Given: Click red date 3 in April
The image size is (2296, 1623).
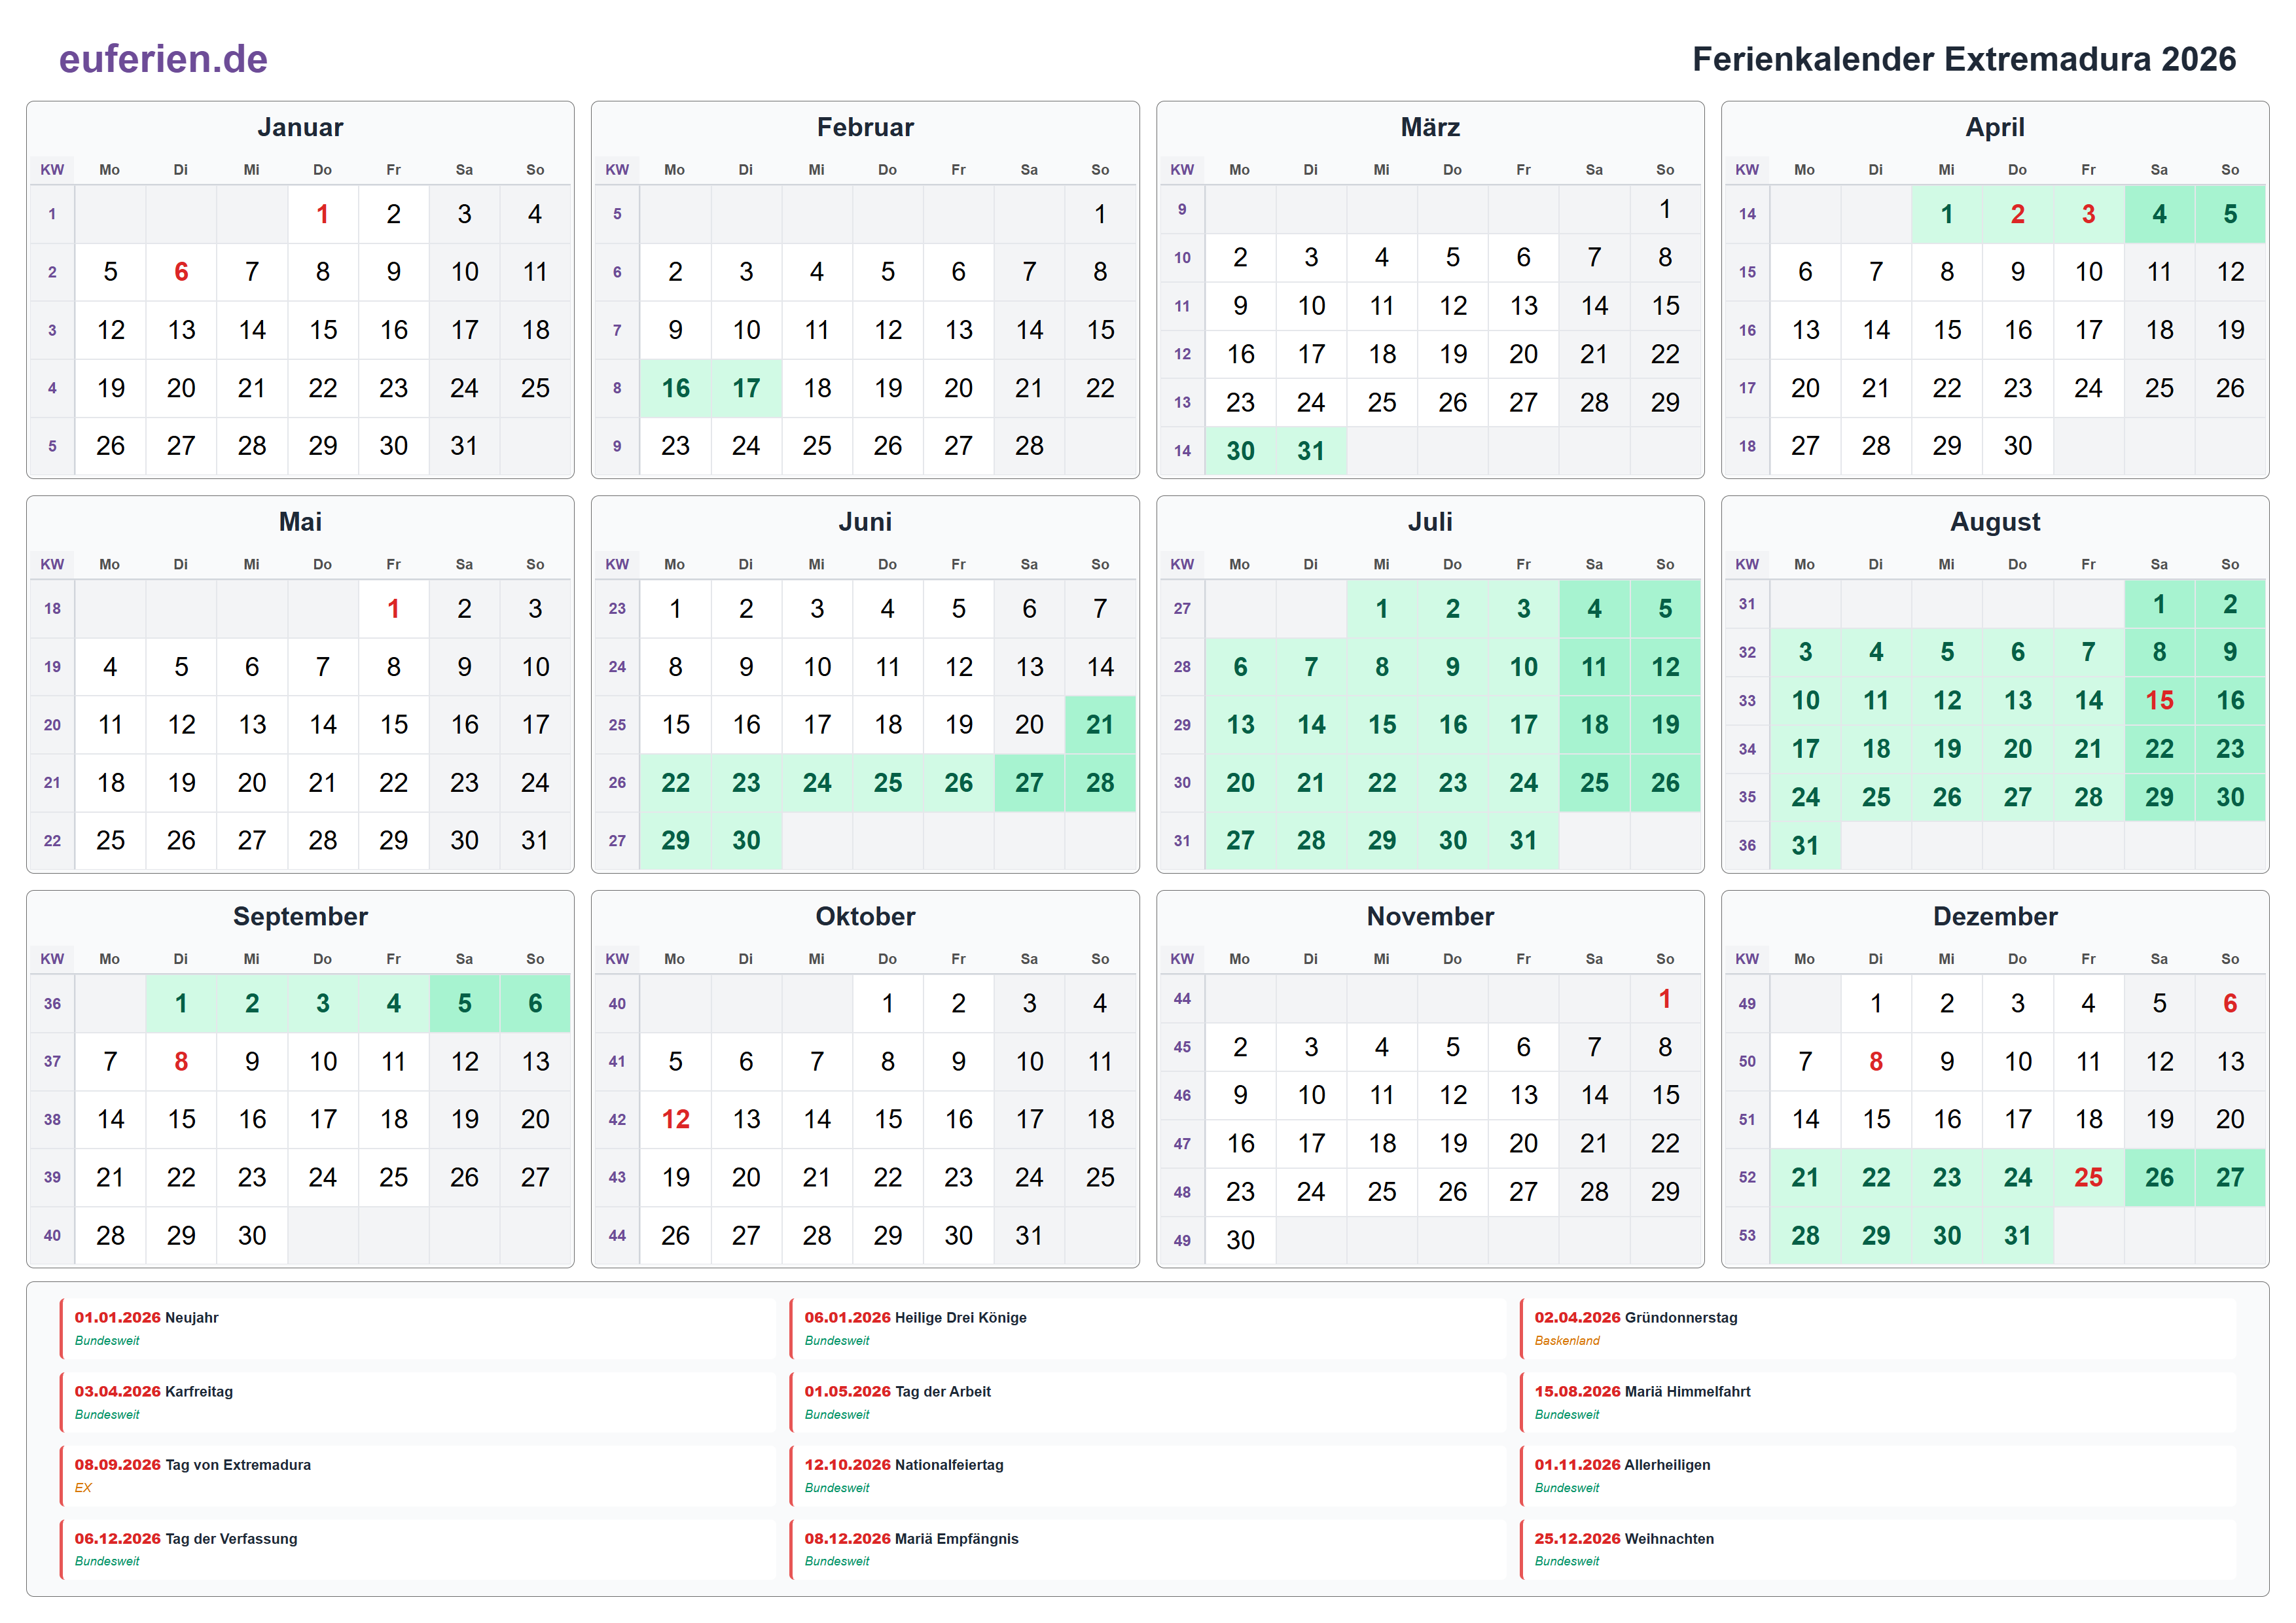Looking at the screenshot, I should (2088, 214).
